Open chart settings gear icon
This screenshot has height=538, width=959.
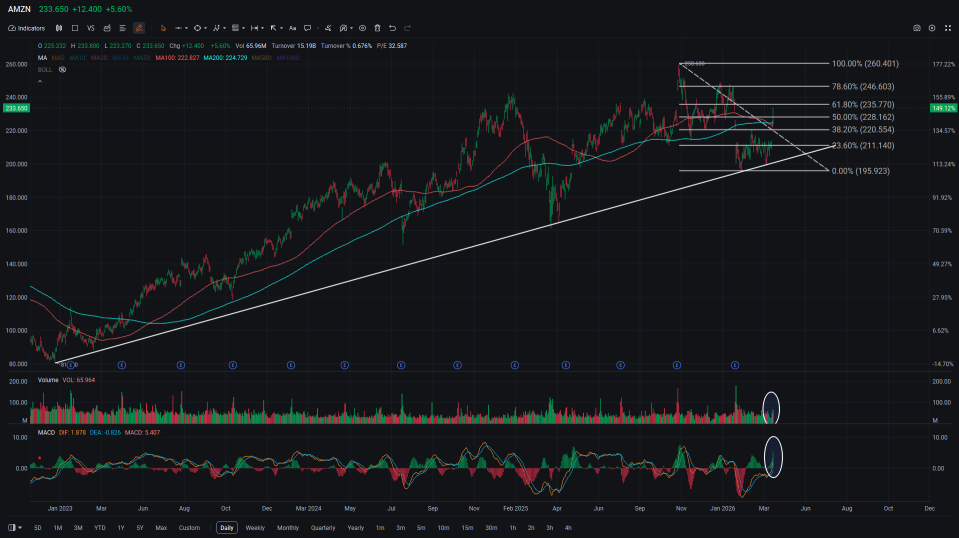(931, 28)
